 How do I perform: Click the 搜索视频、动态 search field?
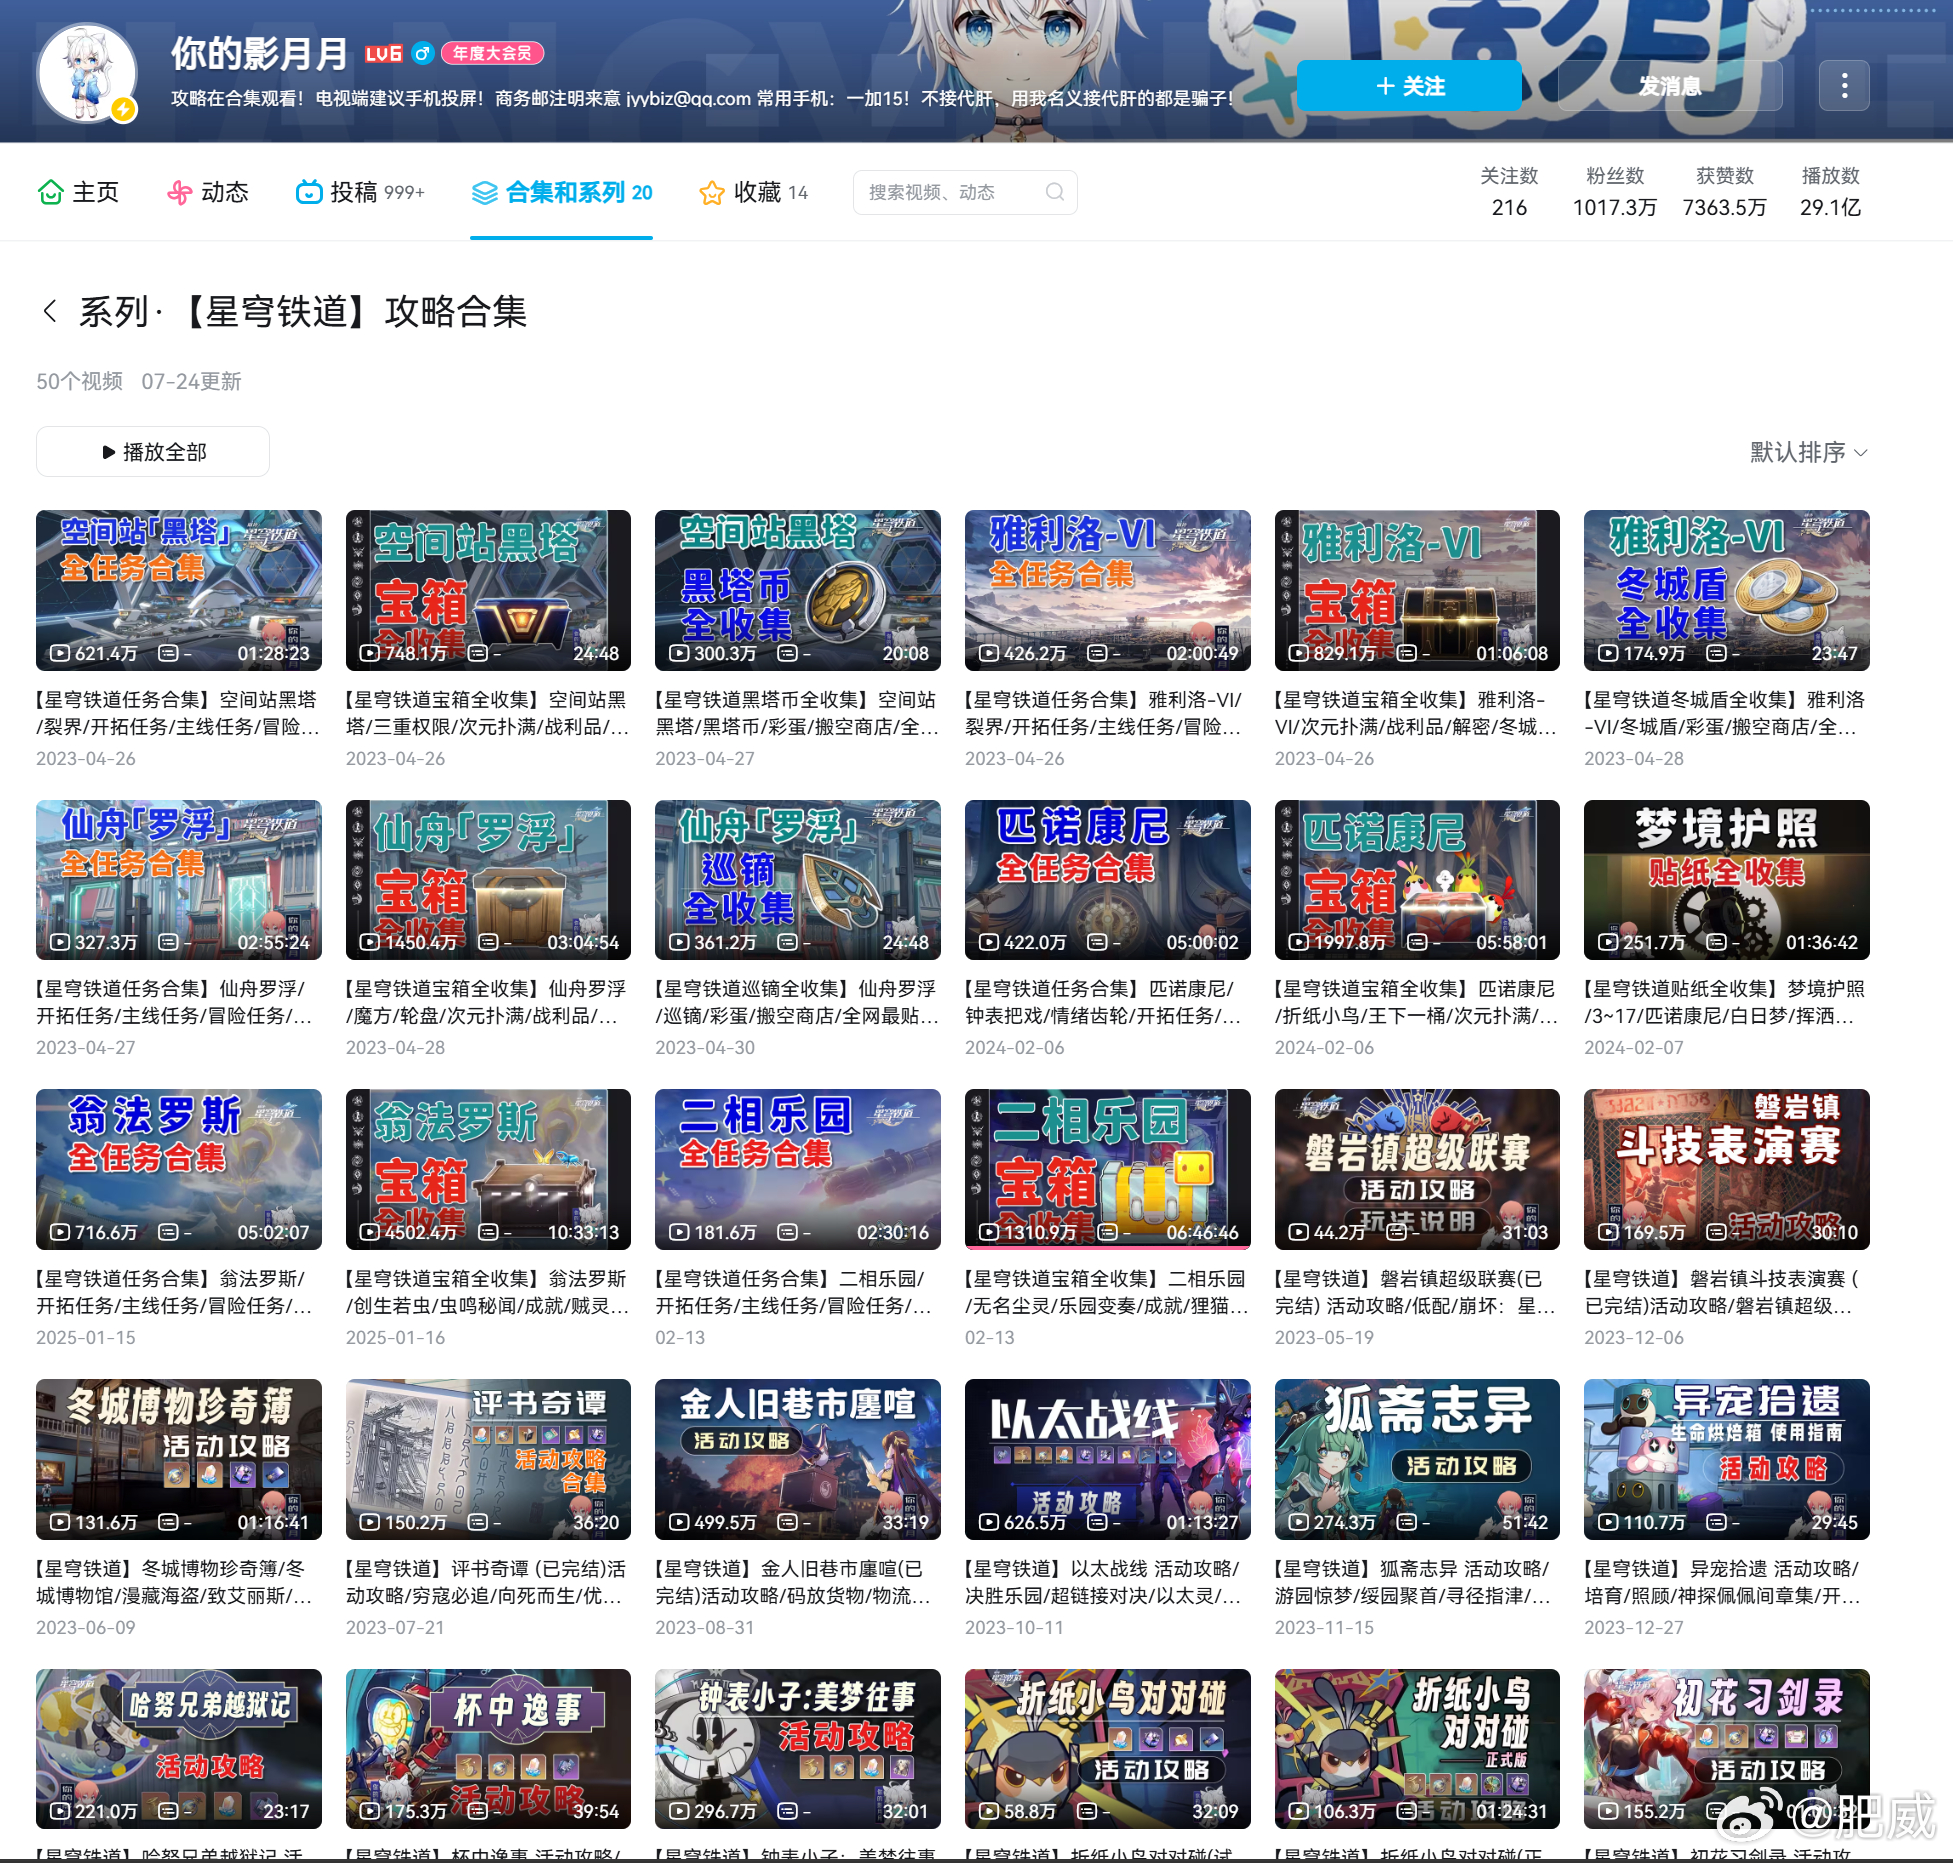pos(965,192)
